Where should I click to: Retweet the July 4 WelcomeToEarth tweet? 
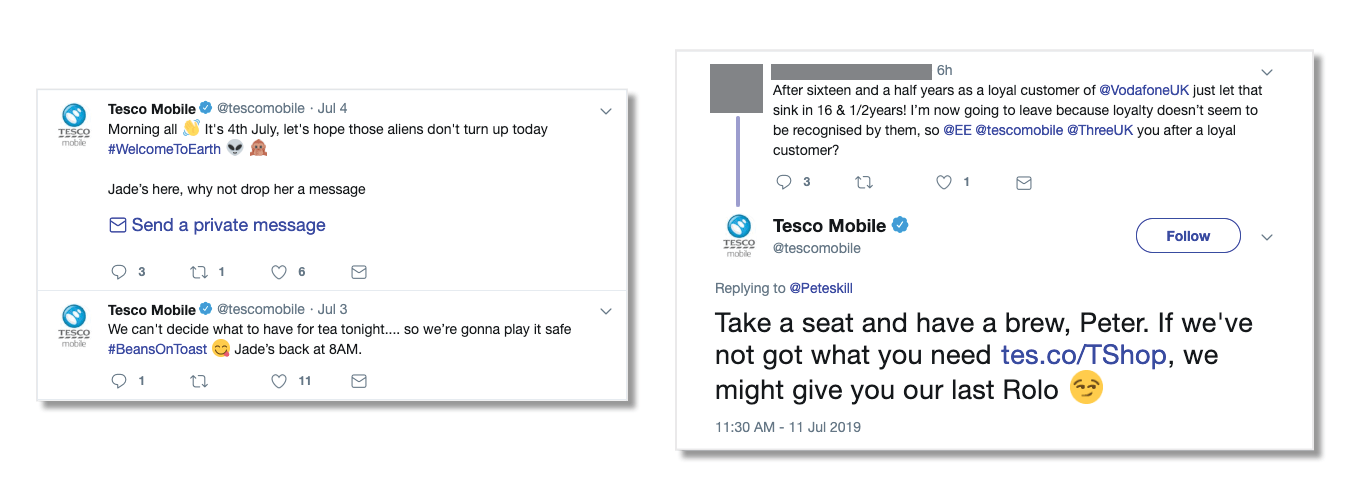[198, 272]
